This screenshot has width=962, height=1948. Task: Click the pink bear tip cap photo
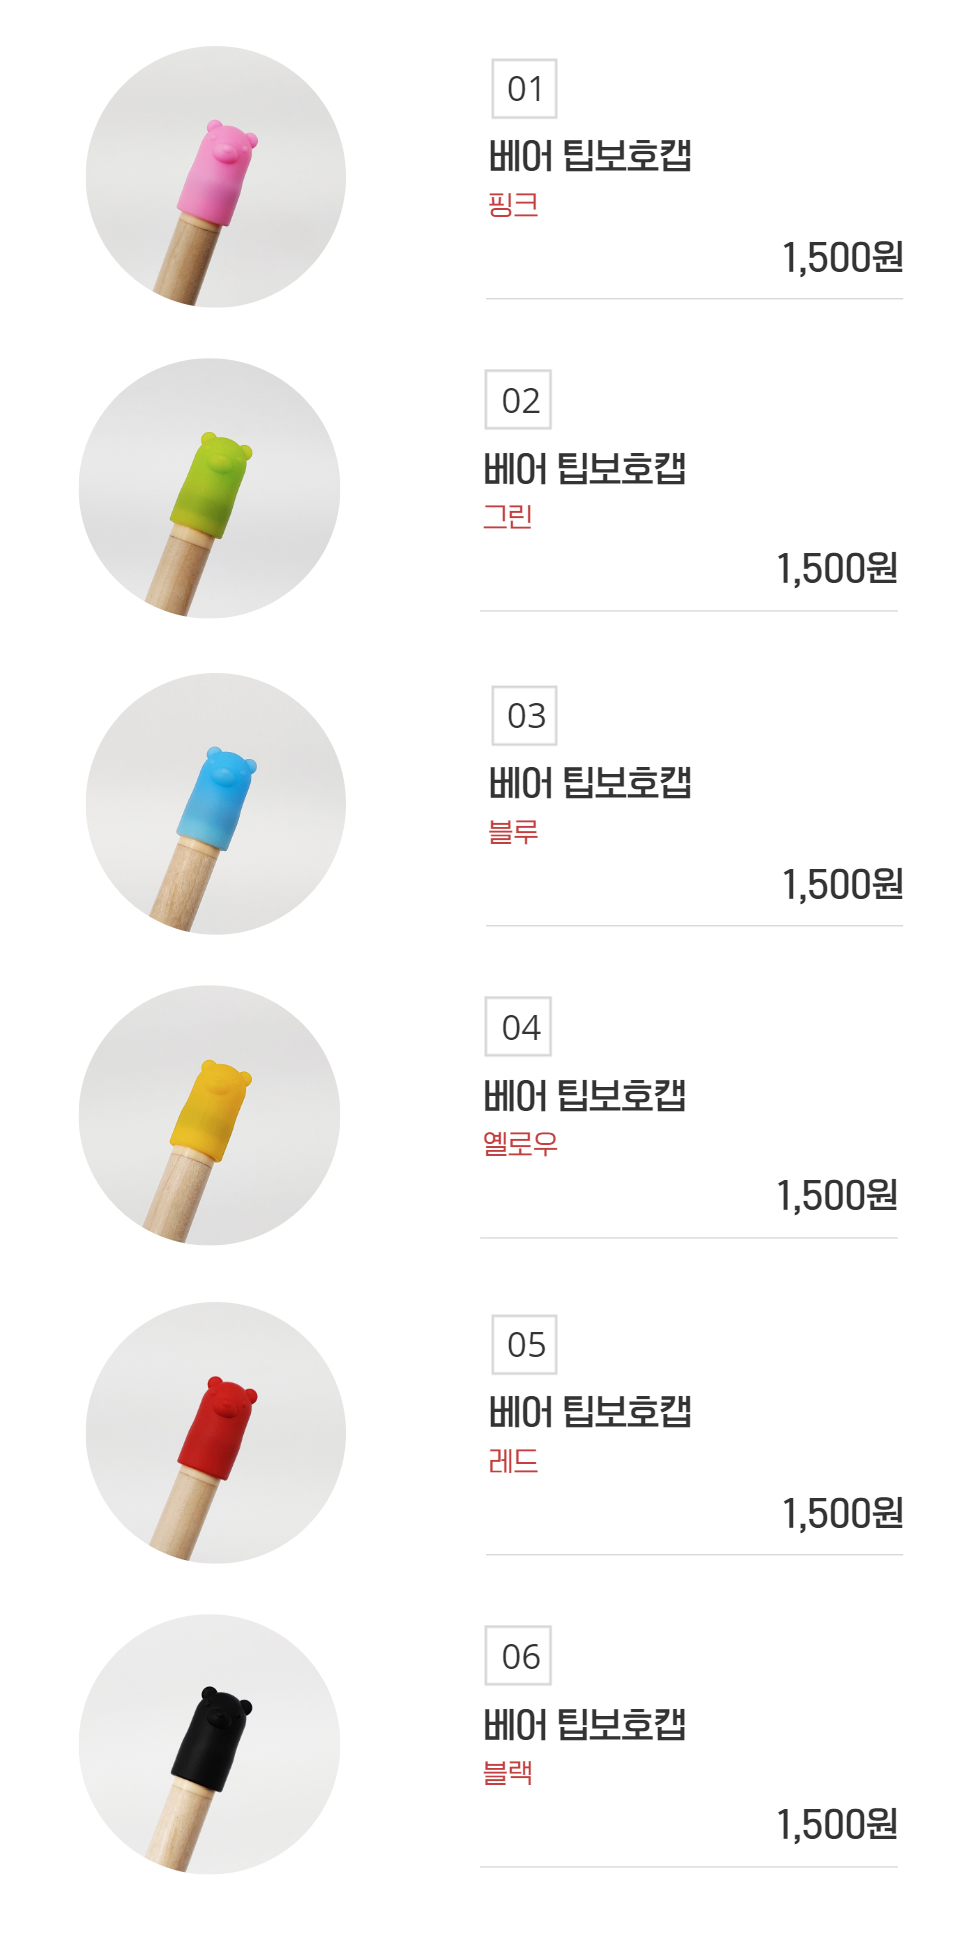[x=216, y=177]
